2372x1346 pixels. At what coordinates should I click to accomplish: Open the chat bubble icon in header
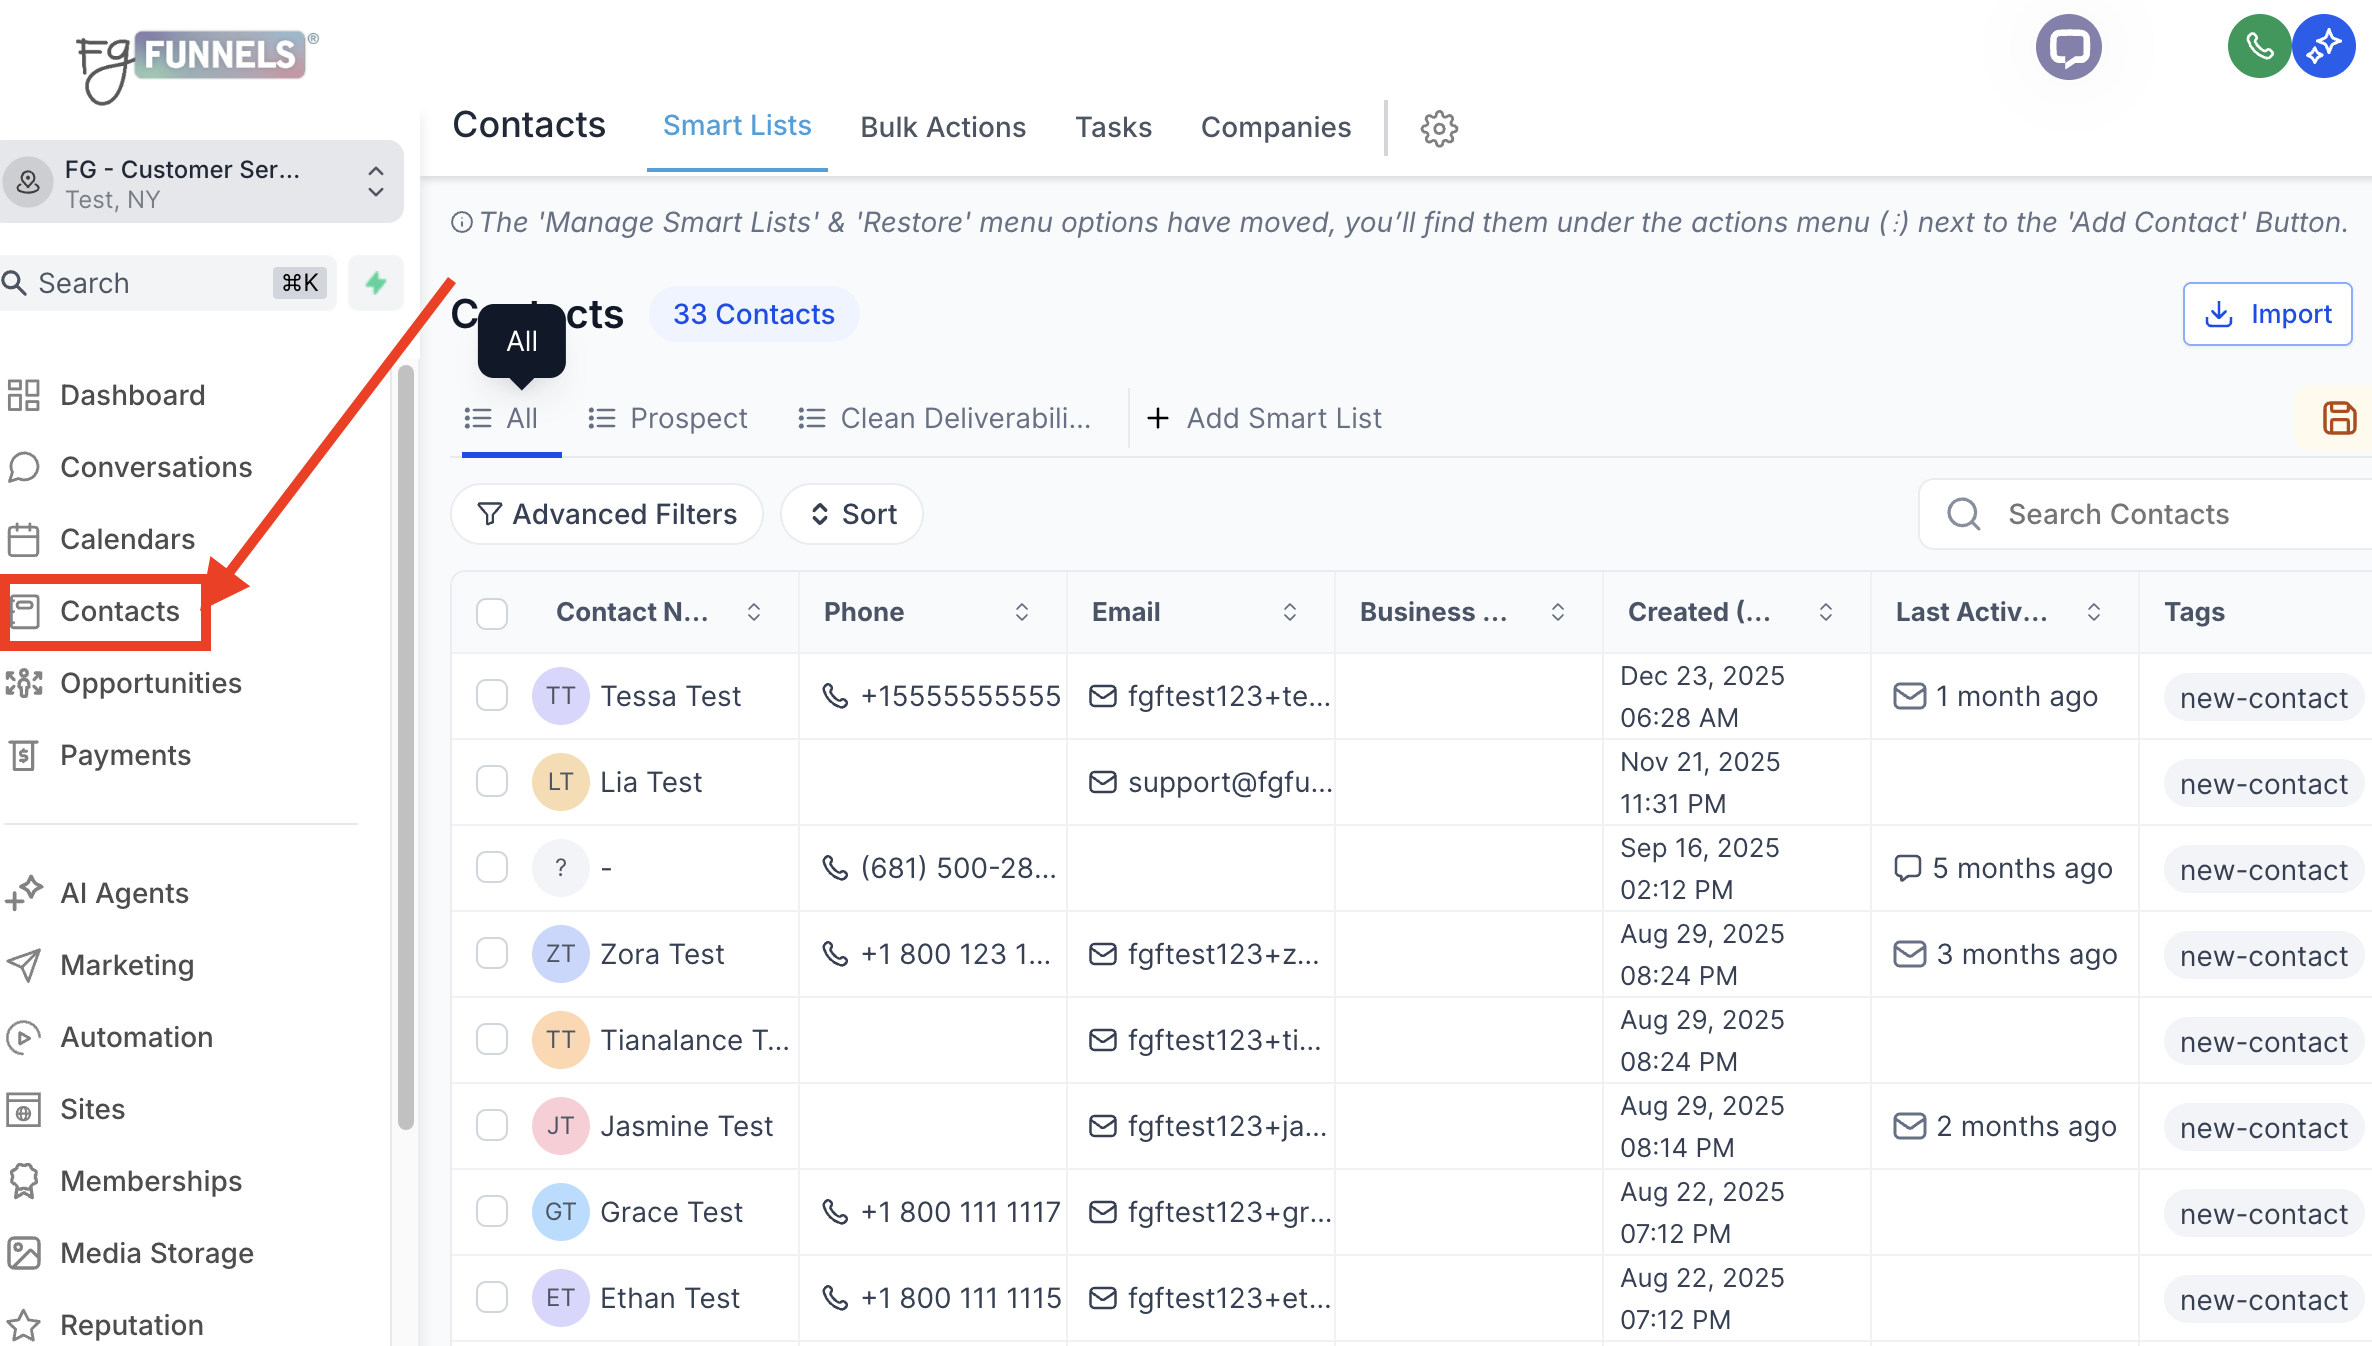(2068, 47)
